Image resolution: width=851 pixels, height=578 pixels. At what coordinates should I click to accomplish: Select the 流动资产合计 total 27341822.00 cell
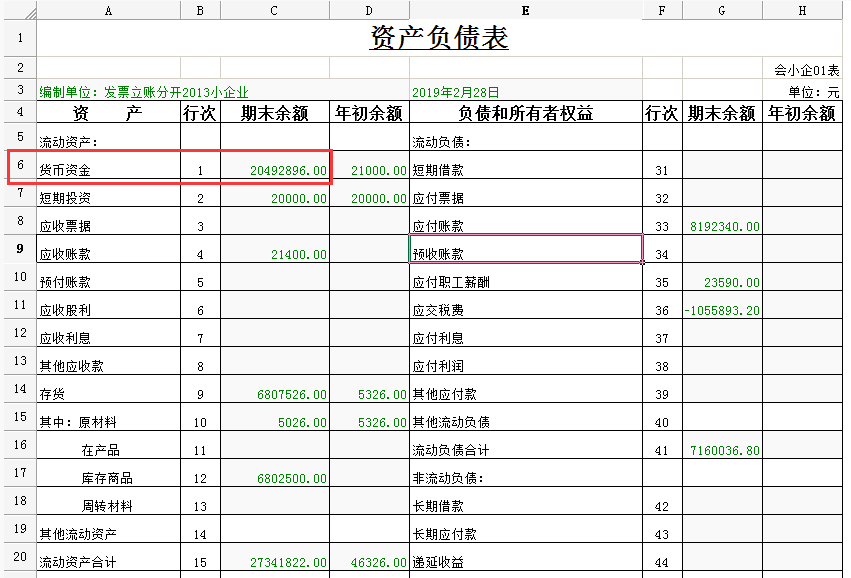pos(275,563)
